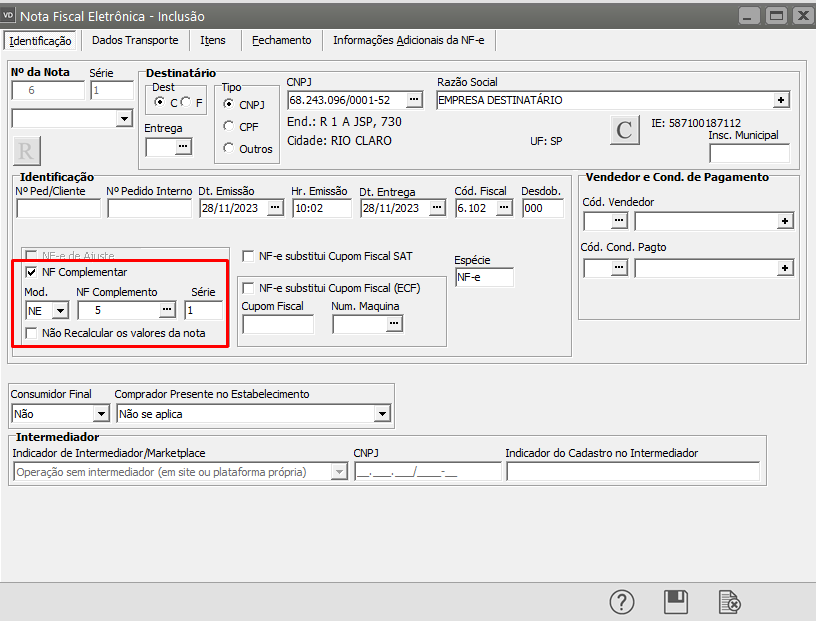Open Comprador Presente no Estabelecimento dropdown

click(381, 413)
